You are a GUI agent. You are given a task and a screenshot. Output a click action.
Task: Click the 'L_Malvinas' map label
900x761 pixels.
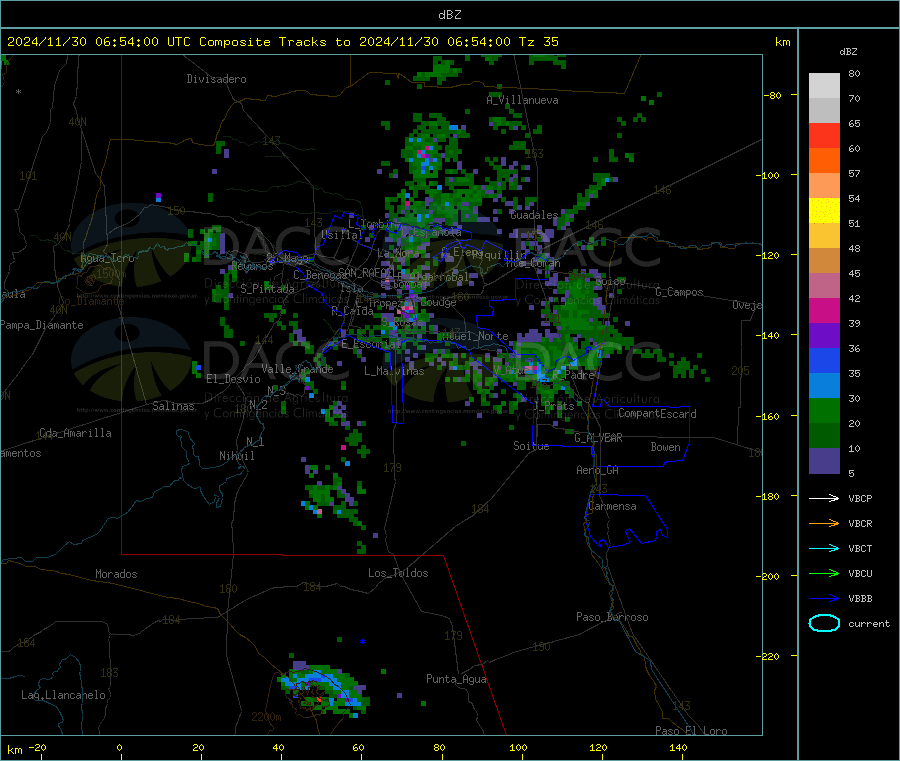pos(394,371)
